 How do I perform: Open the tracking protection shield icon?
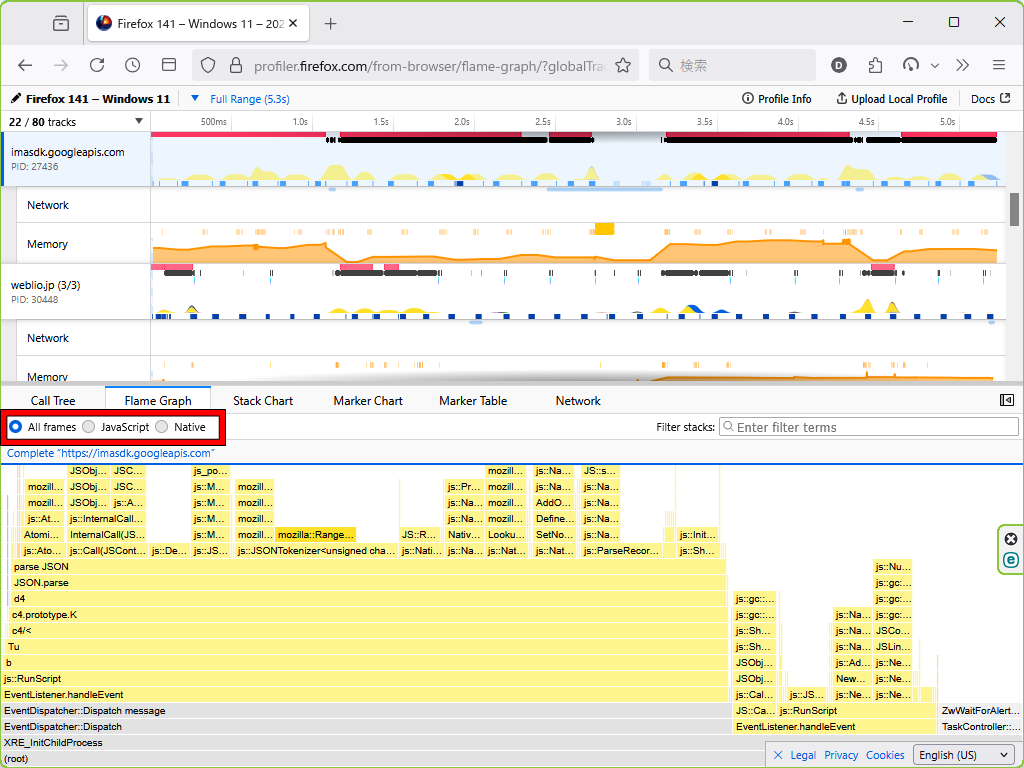click(208, 65)
